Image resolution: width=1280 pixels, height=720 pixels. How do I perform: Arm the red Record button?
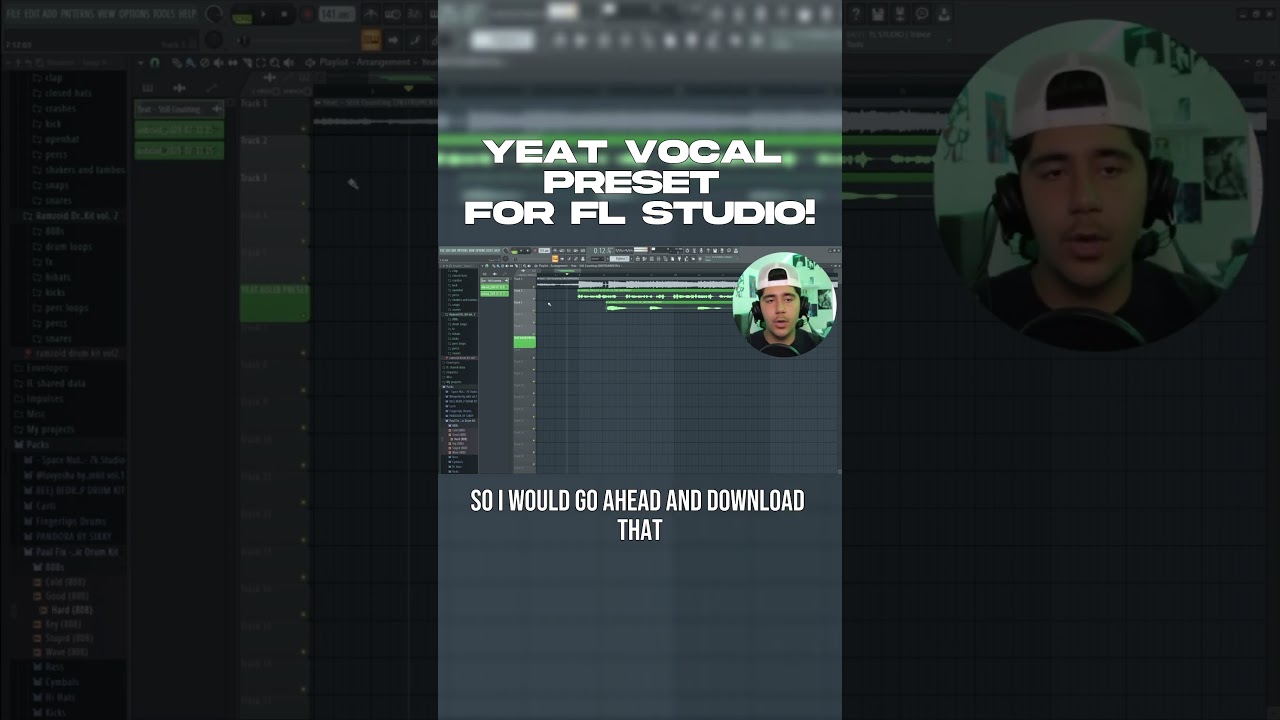coord(308,14)
